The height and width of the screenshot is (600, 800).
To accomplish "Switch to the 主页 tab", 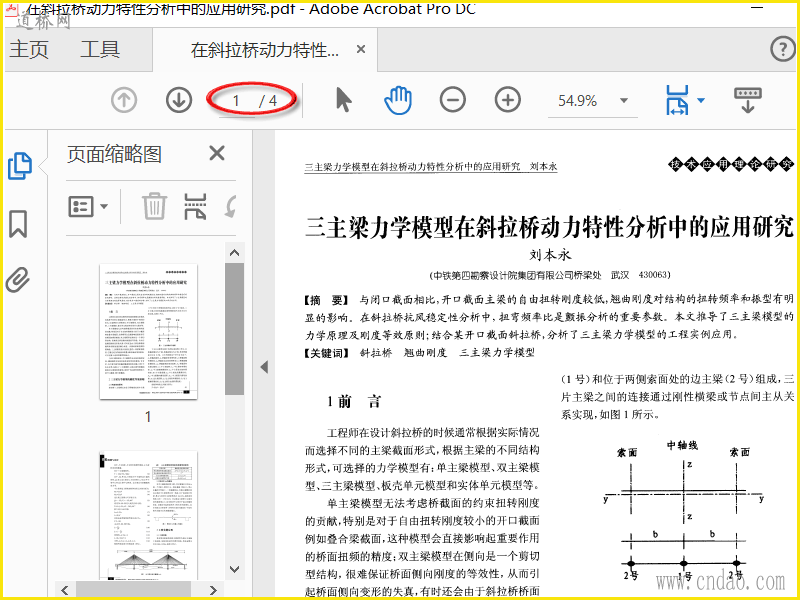I will tap(29, 49).
